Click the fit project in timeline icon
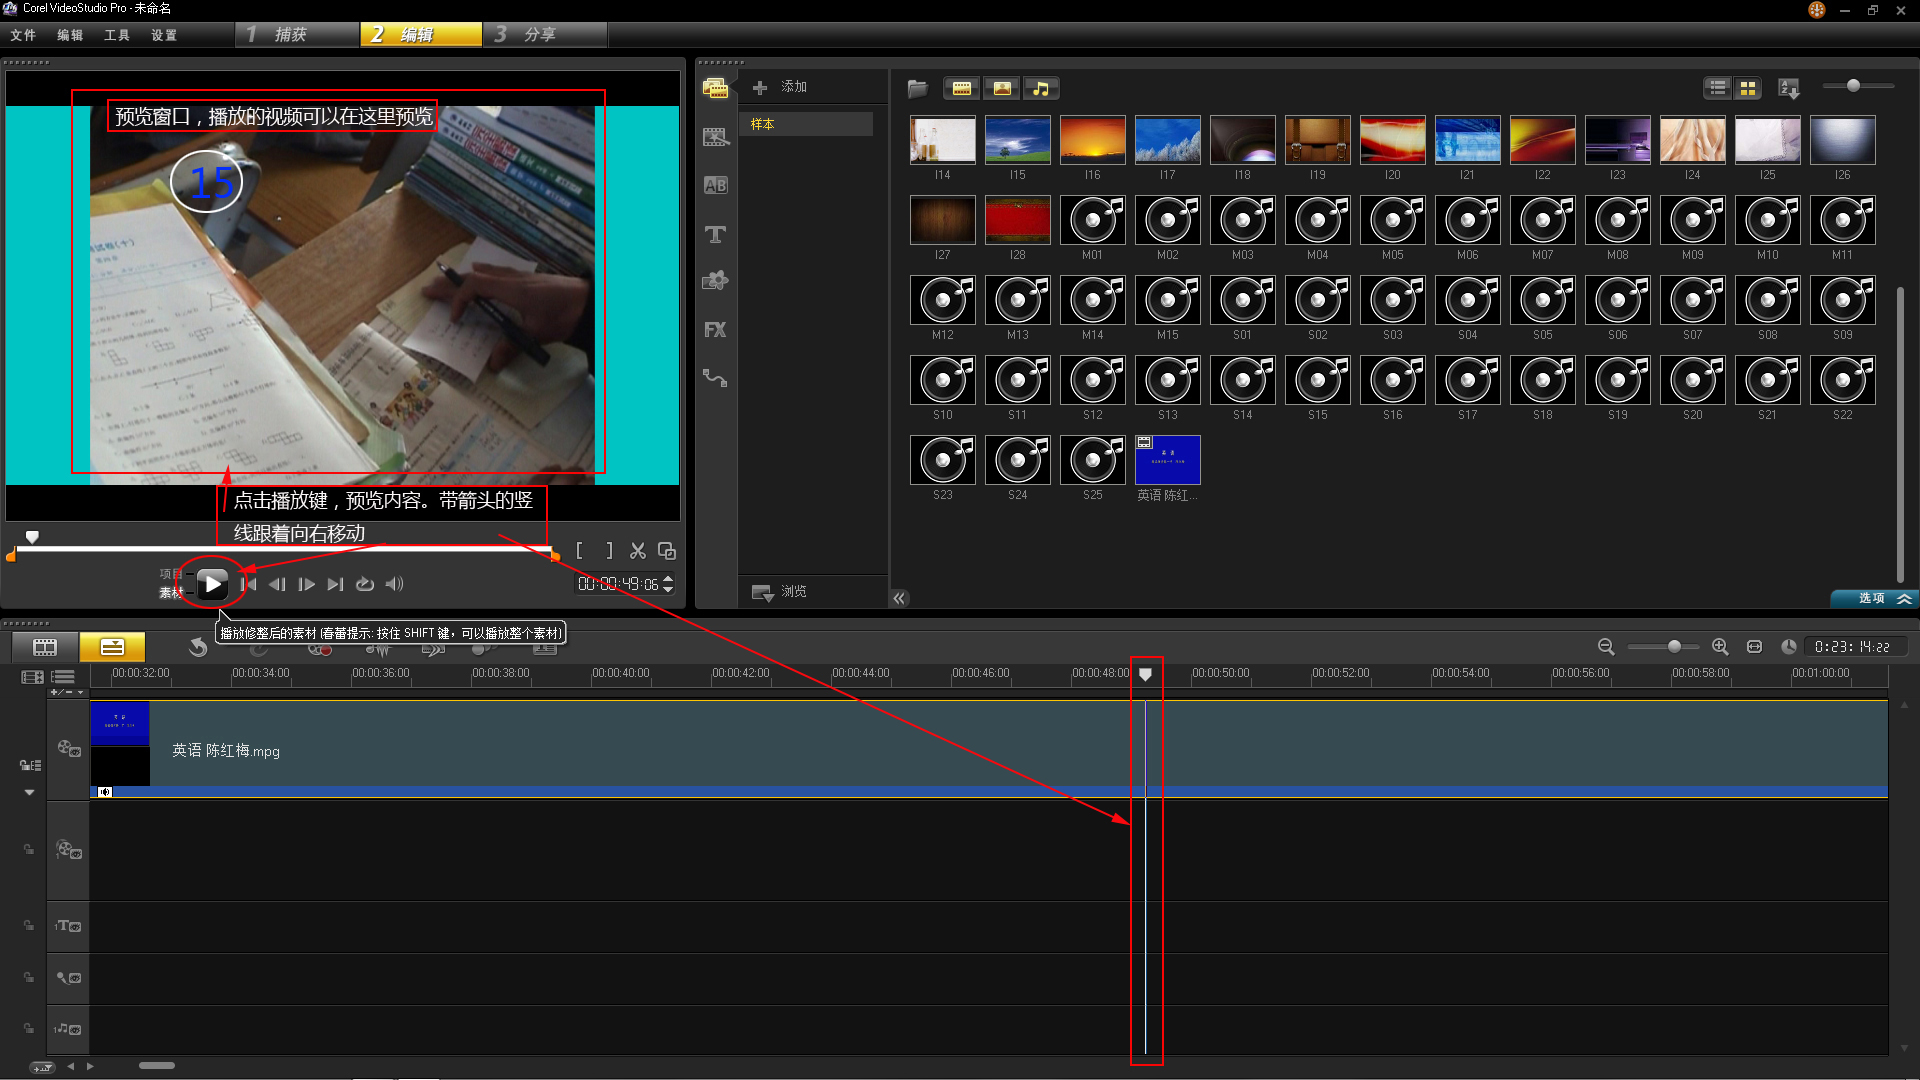1920x1080 pixels. (x=1754, y=647)
